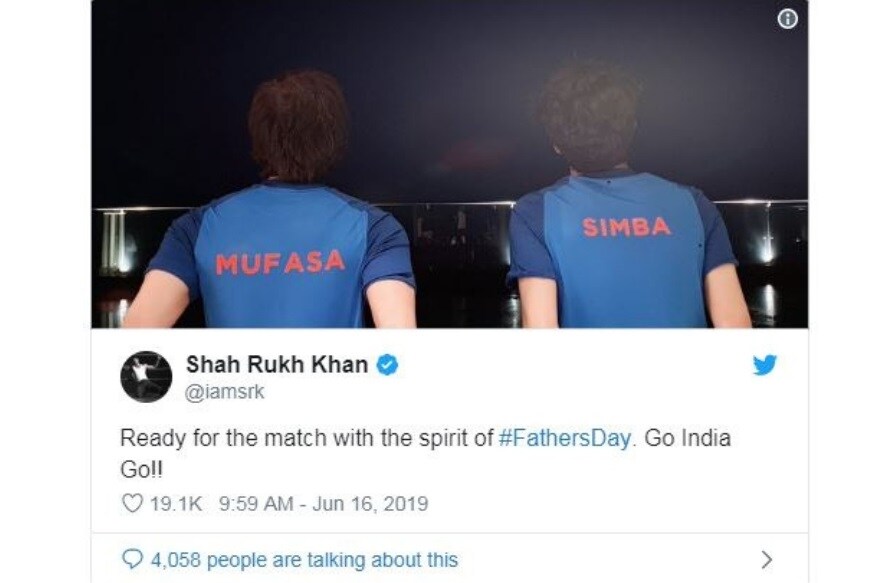Click the Shah Rukh Khan display name

coord(277,364)
